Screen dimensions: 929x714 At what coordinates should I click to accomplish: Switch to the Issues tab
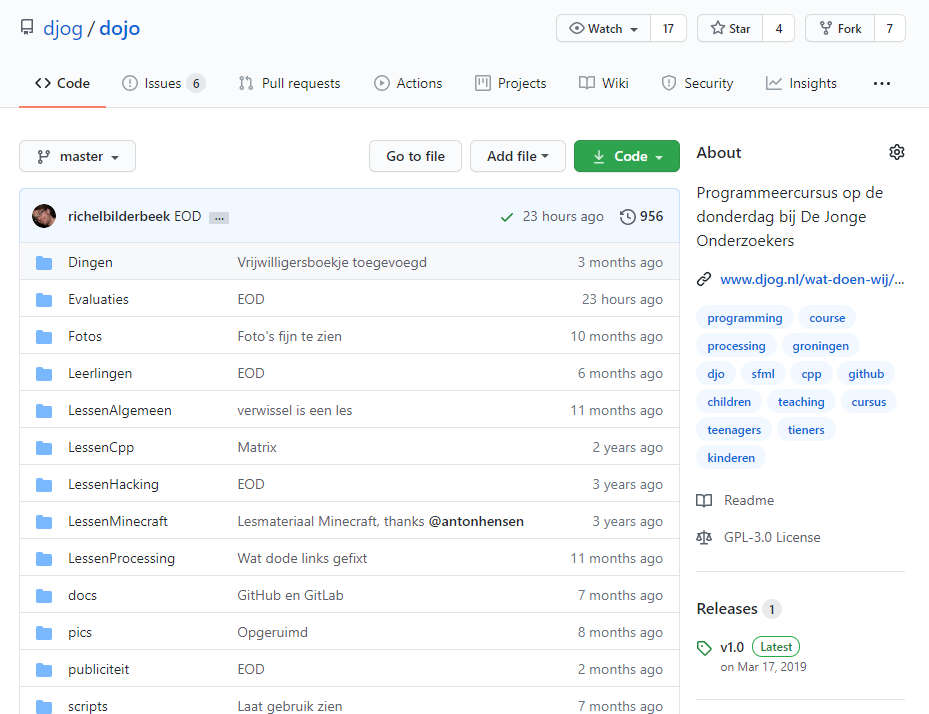click(x=163, y=83)
